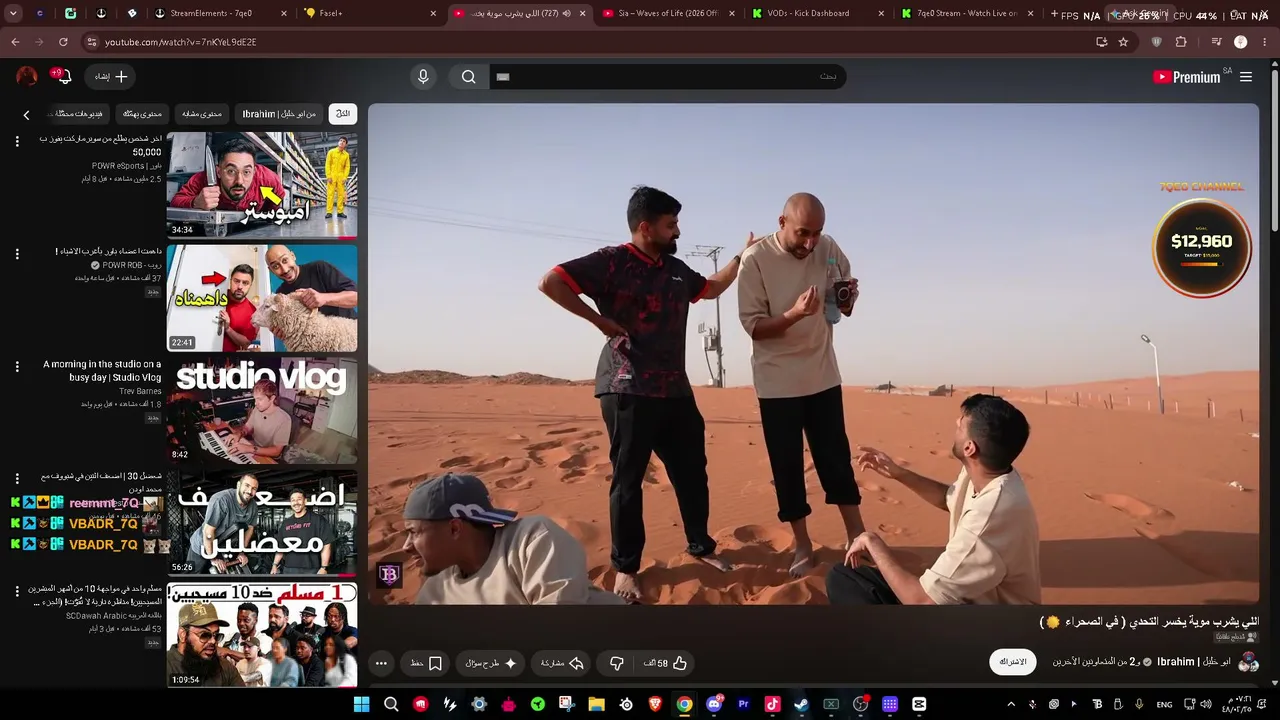Image resolution: width=1280 pixels, height=720 pixels.
Task: Expand more filter chips with the arrow
Action: [26, 114]
